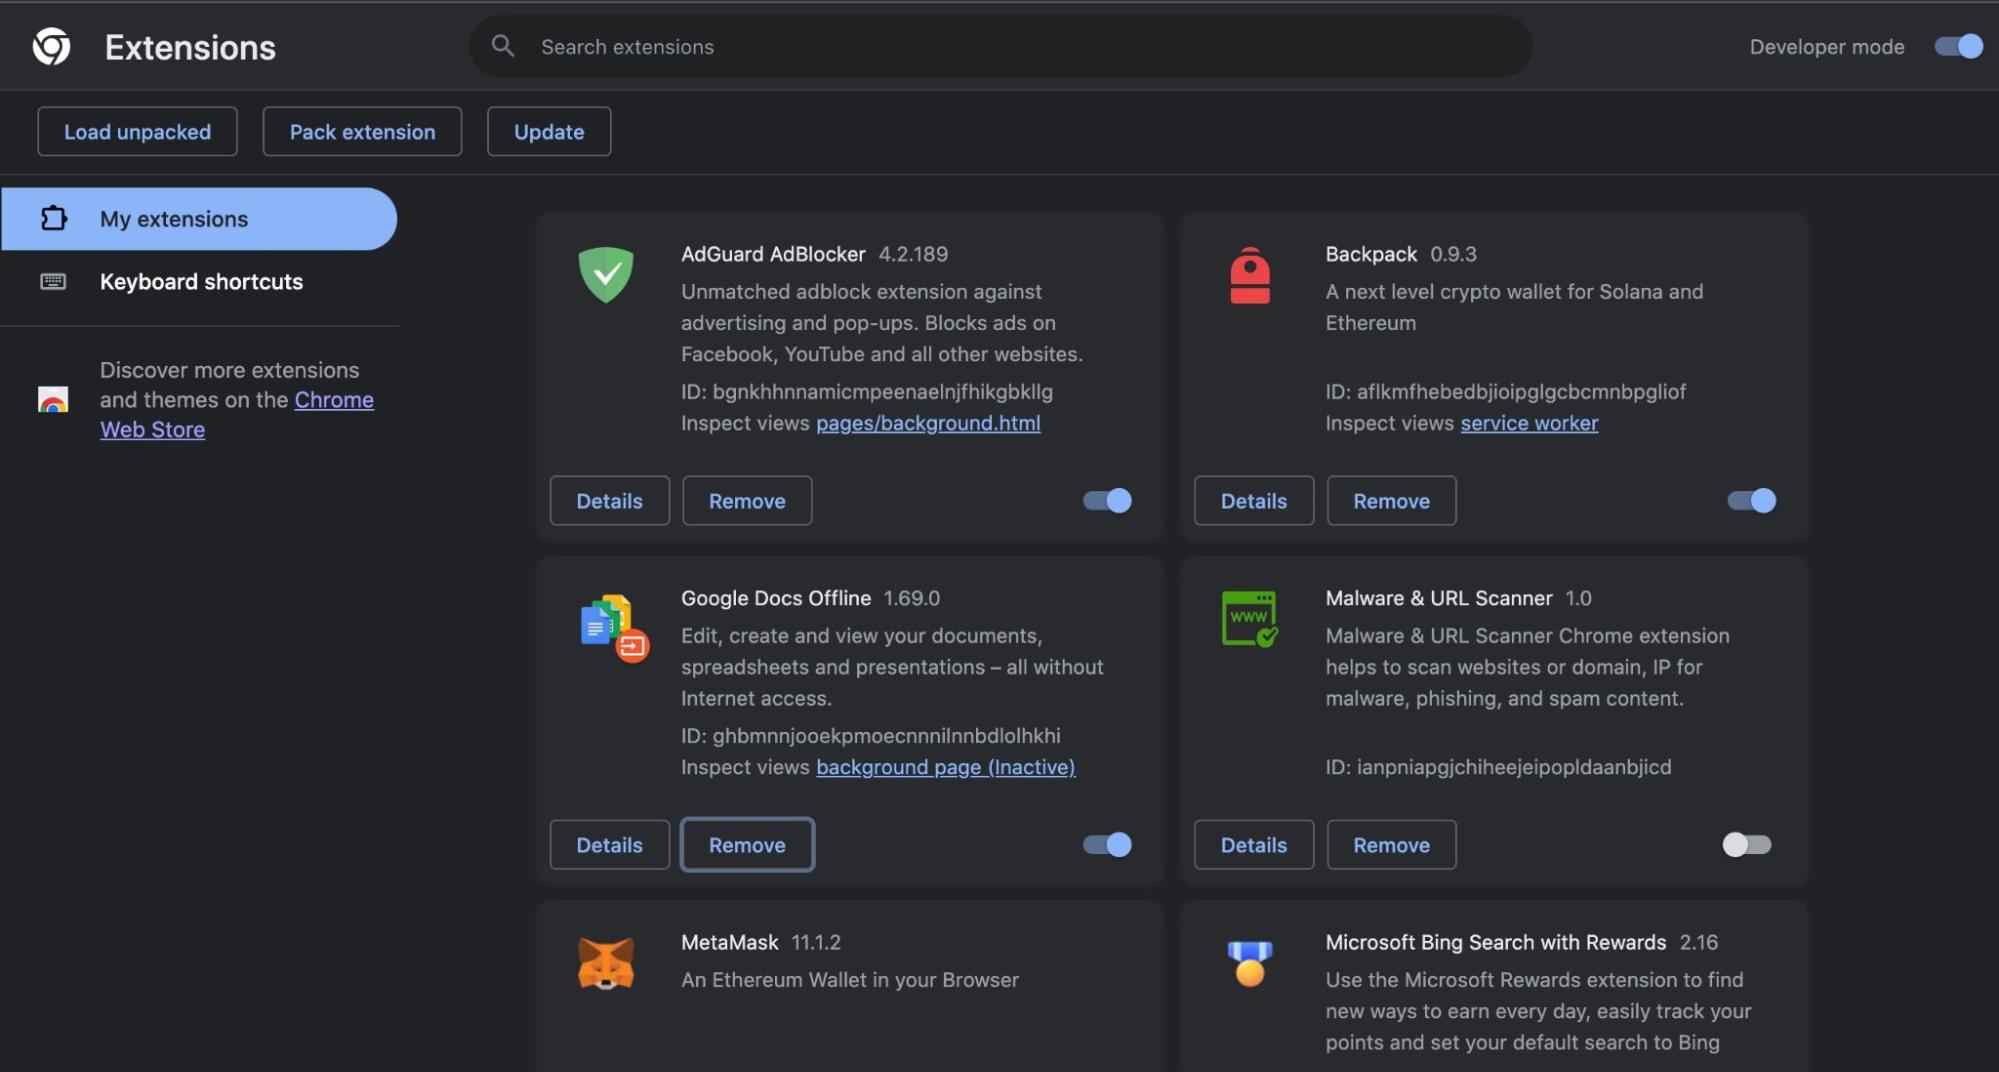Click the Backpack red wallet icon
Viewport: 1999px width, 1072px height.
(1250, 275)
